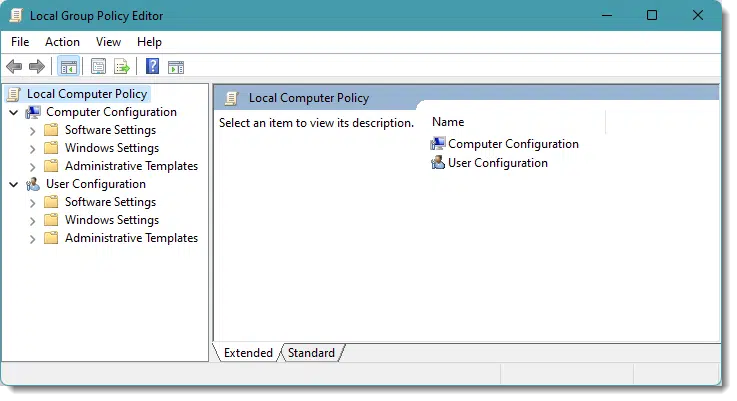The height and width of the screenshot is (401, 737).
Task: Click User Configuration icon in right pane list
Action: (438, 163)
